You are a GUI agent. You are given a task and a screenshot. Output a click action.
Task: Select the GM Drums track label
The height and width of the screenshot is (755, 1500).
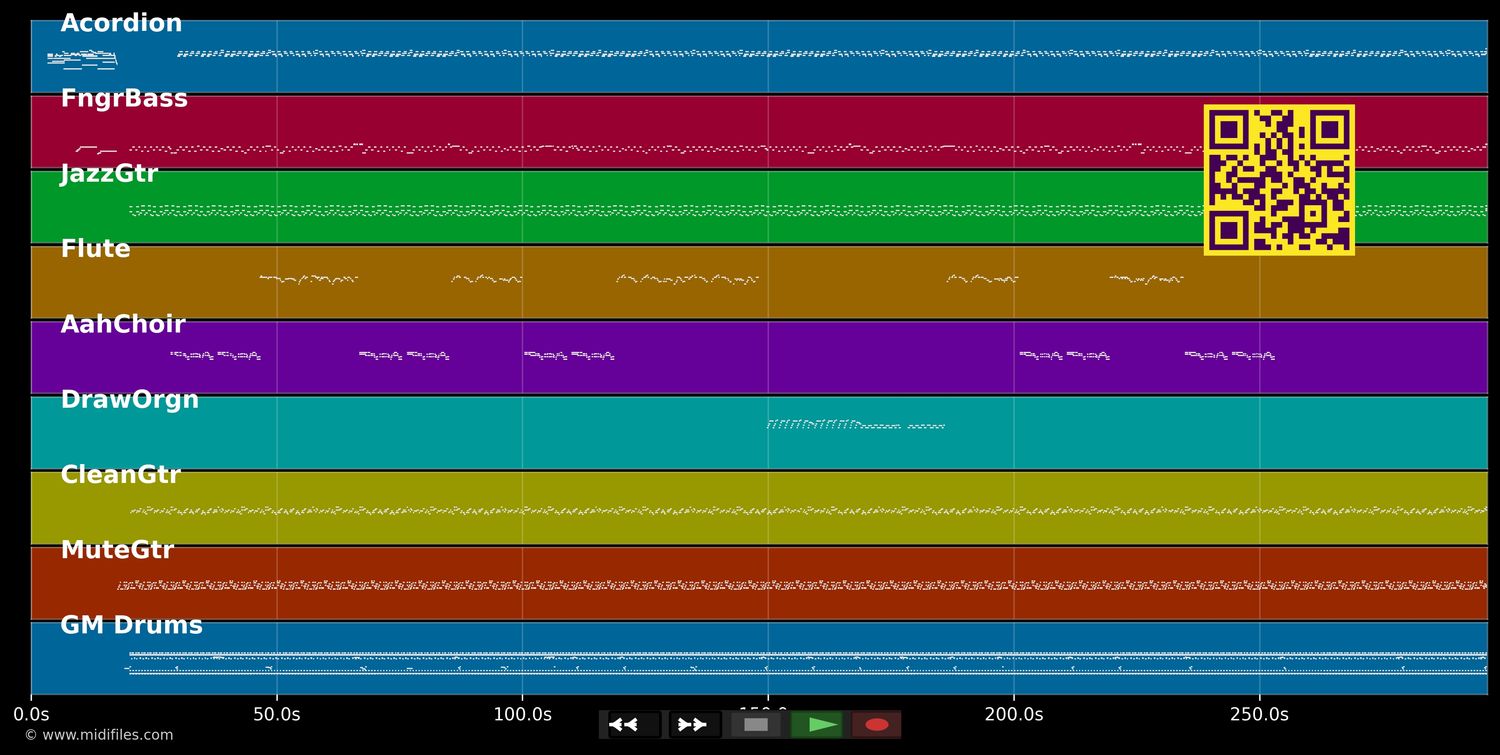(x=131, y=626)
